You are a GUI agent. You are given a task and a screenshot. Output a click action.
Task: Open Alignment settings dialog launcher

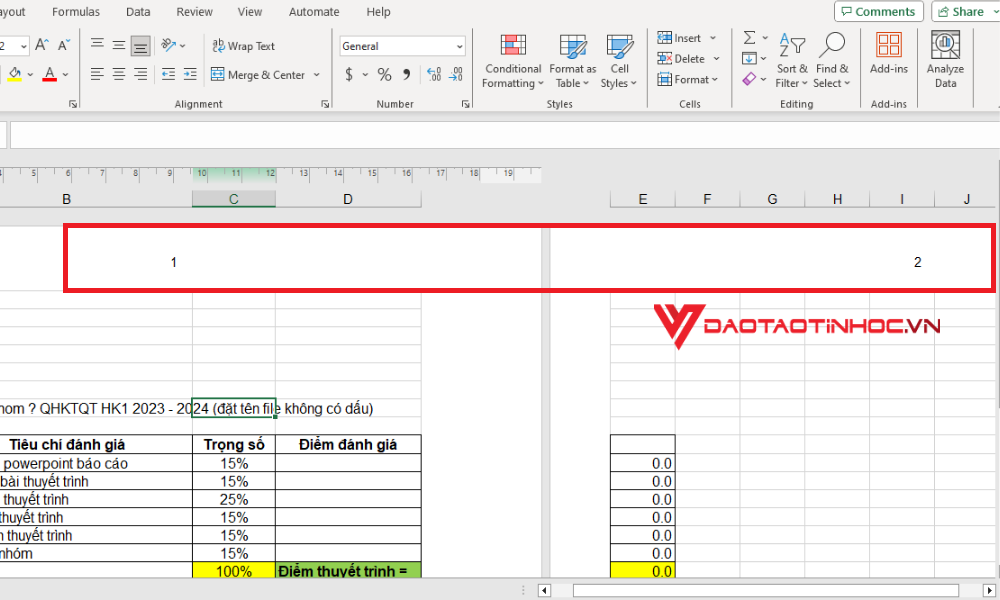coord(325,104)
